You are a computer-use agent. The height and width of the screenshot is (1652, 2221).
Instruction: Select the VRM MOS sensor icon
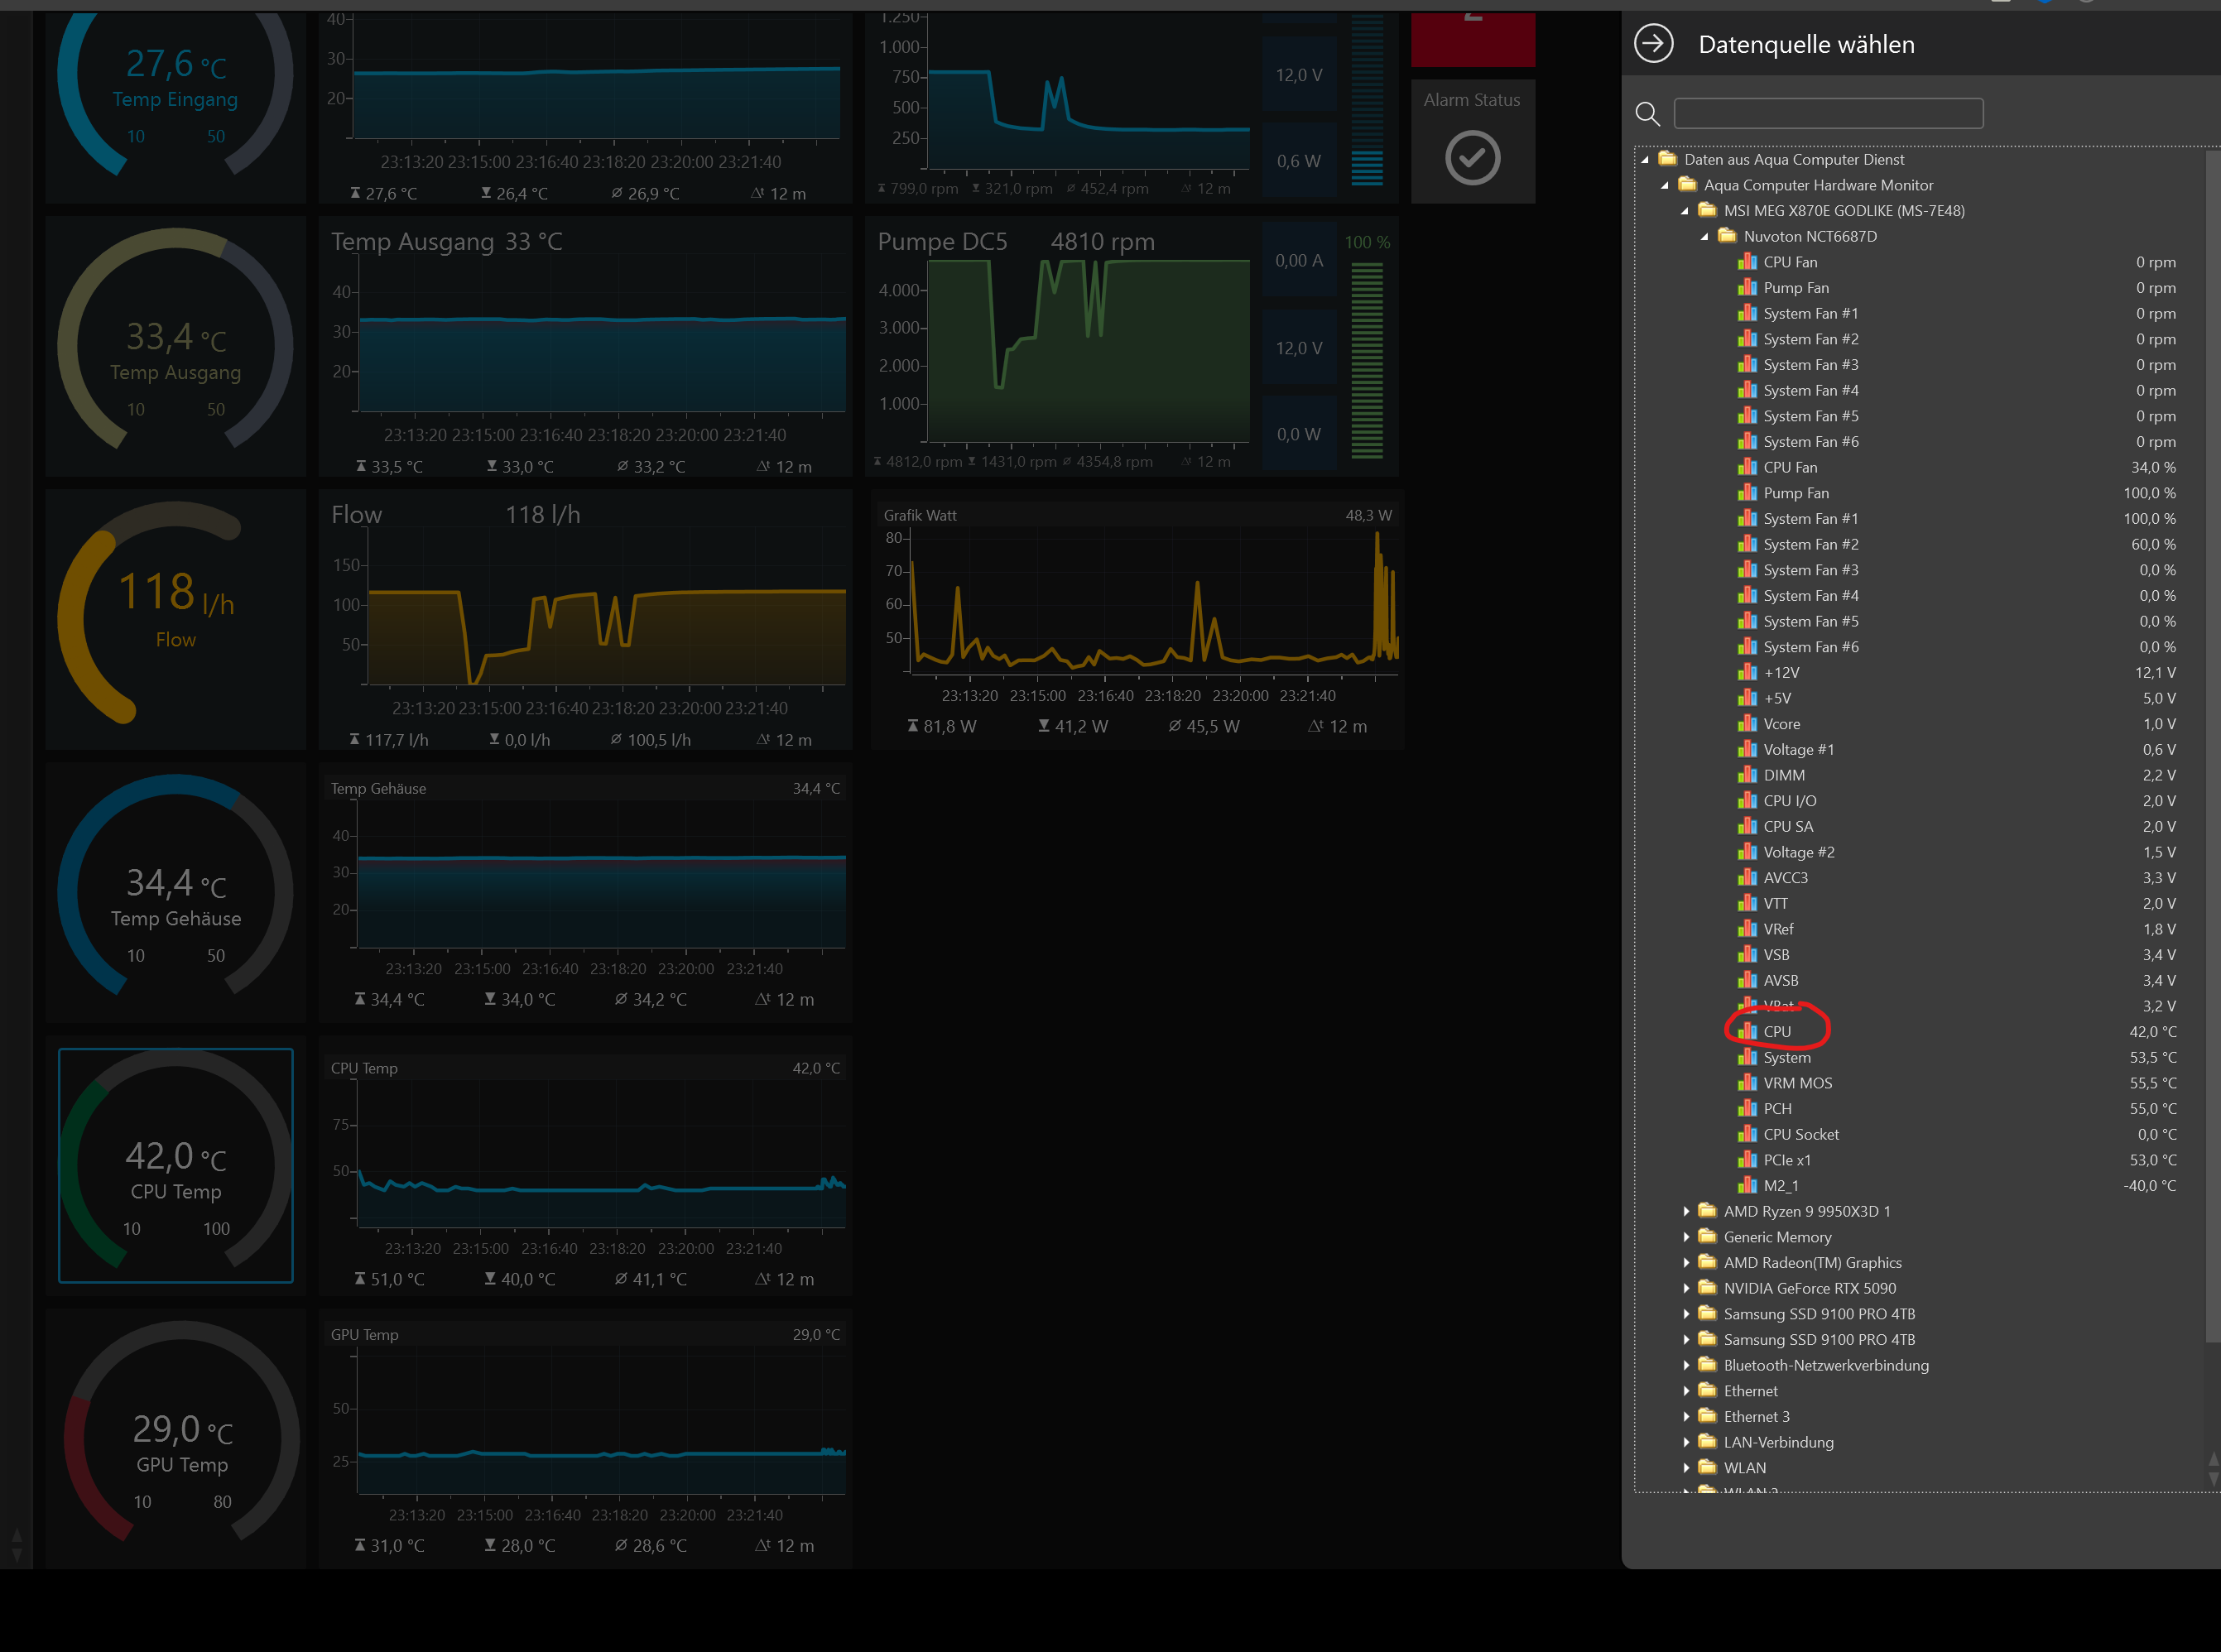point(1747,1083)
